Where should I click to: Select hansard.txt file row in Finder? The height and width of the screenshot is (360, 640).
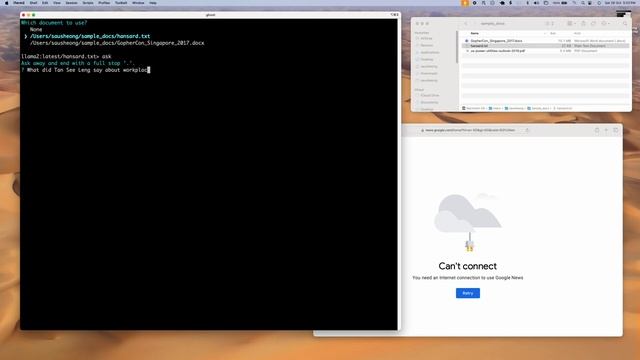click(x=545, y=46)
